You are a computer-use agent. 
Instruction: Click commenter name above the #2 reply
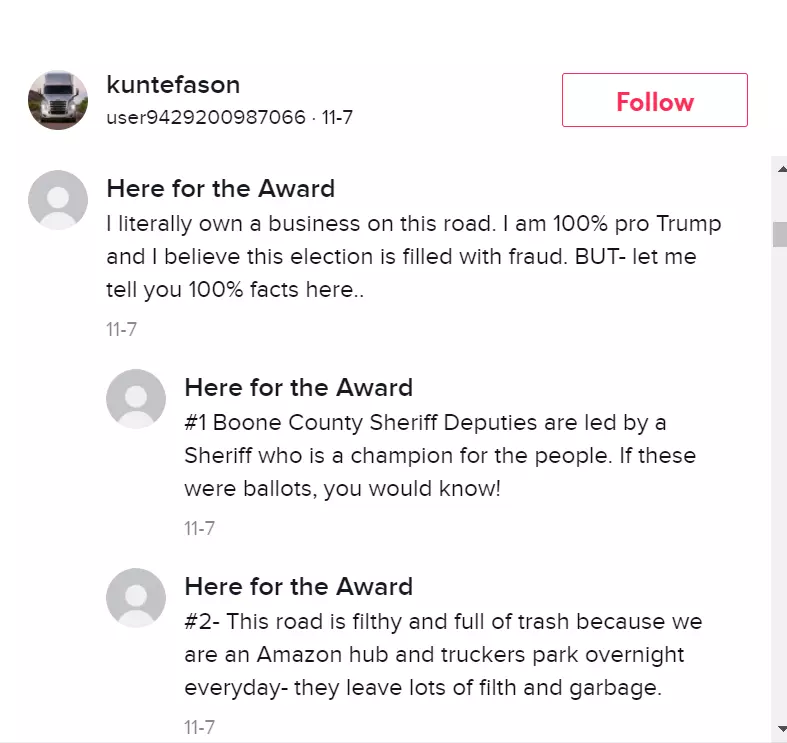click(299, 586)
